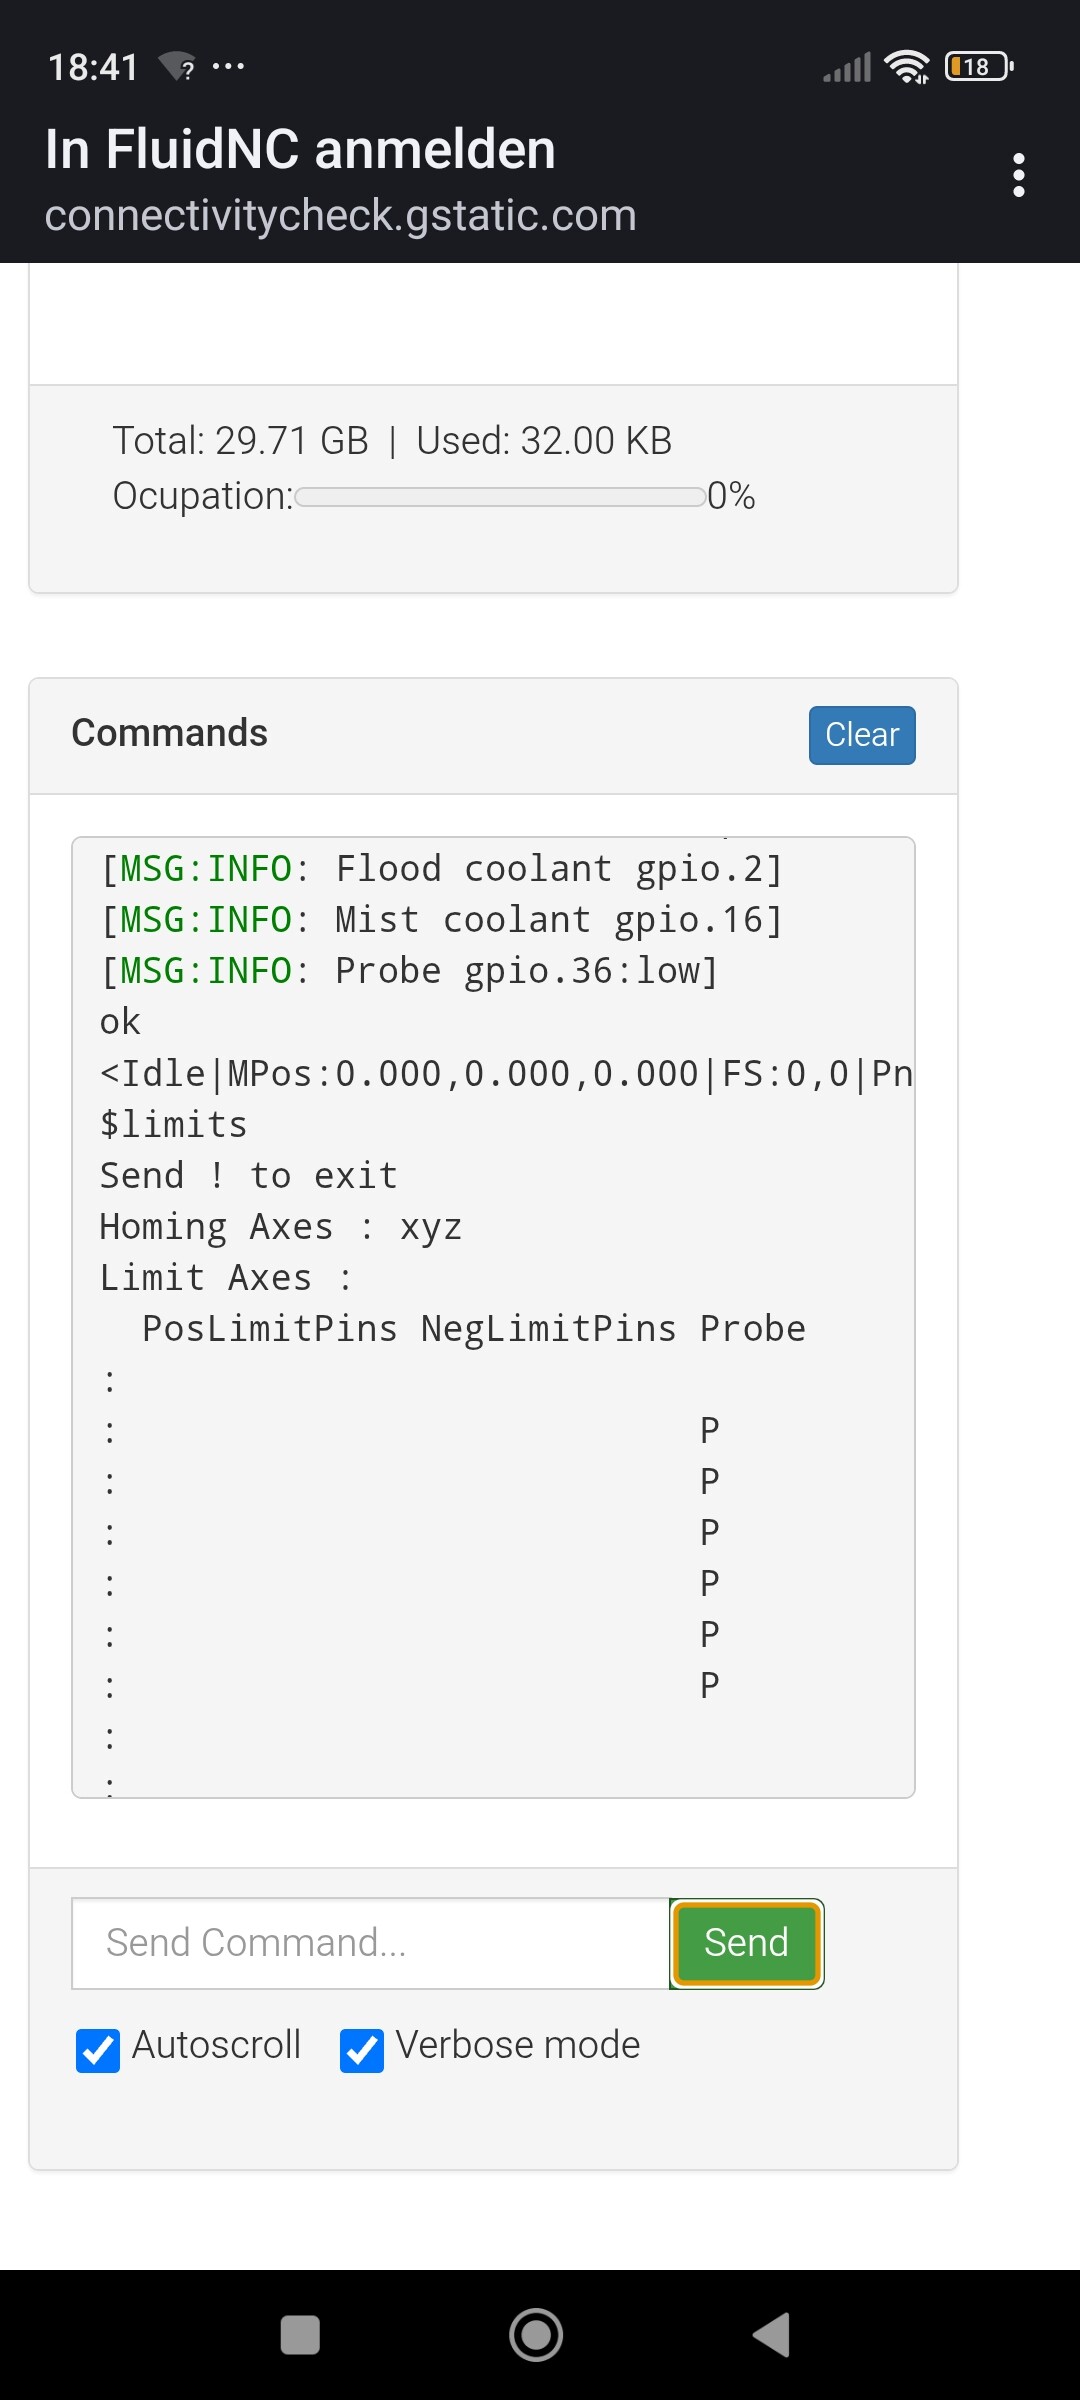Tap the Wi-Fi question mark notification icon

point(178,67)
